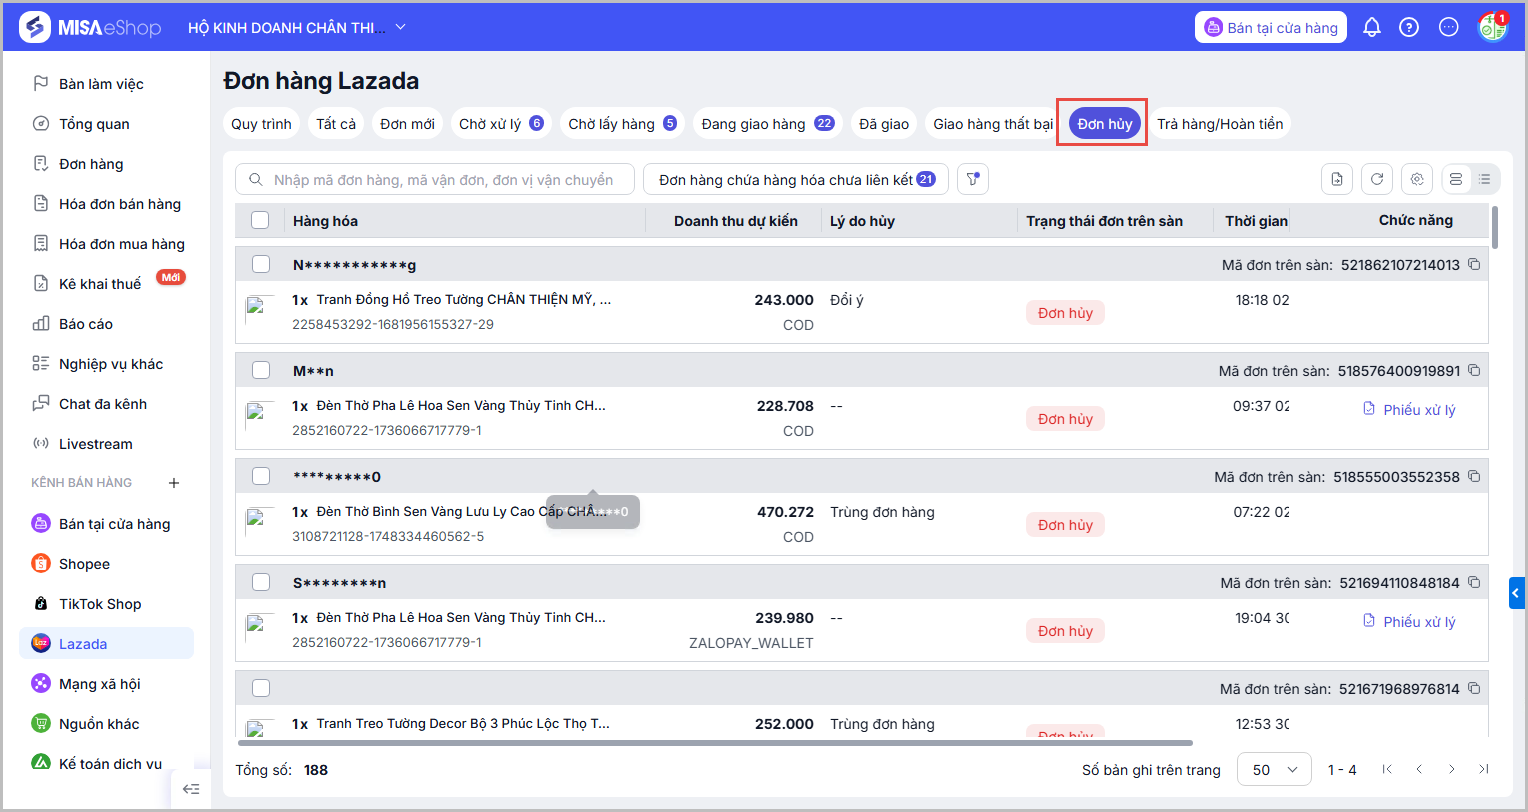Jump to the last page of records
This screenshot has width=1528, height=812.
click(1483, 769)
